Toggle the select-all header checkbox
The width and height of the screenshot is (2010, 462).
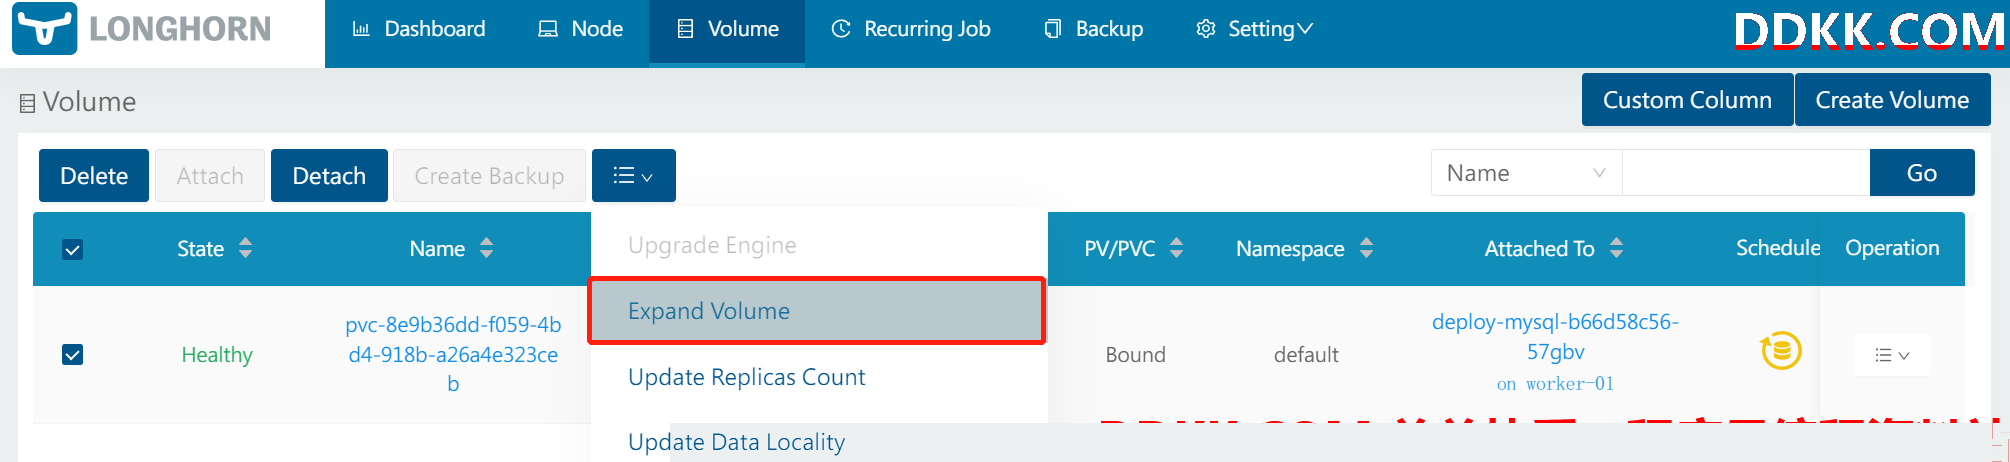73,249
